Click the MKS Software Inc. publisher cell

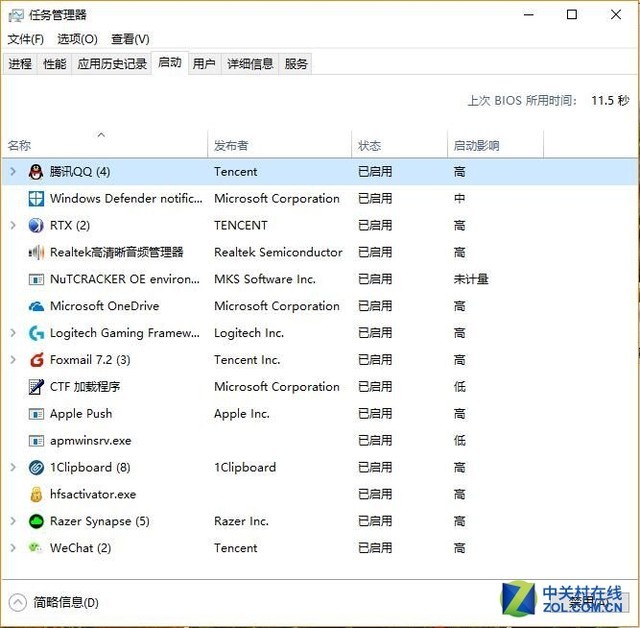265,279
